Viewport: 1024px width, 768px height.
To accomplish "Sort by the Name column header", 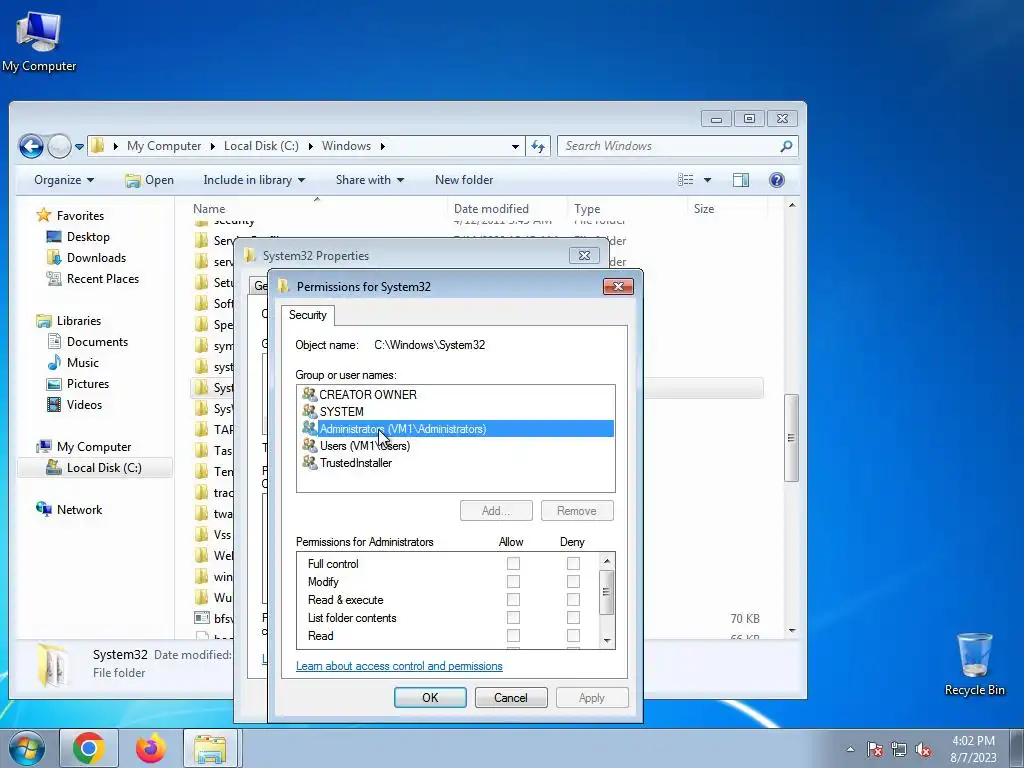I will [x=317, y=208].
